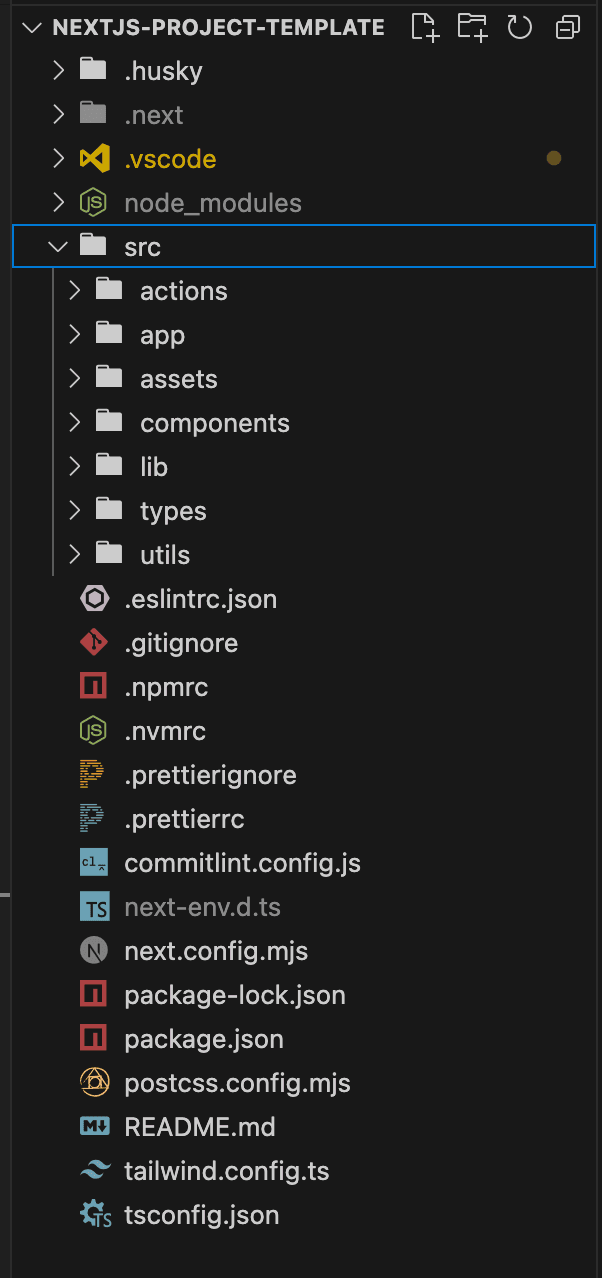Expand the .vscode folder
This screenshot has height=1278, width=602.
pyautogui.click(x=57, y=158)
